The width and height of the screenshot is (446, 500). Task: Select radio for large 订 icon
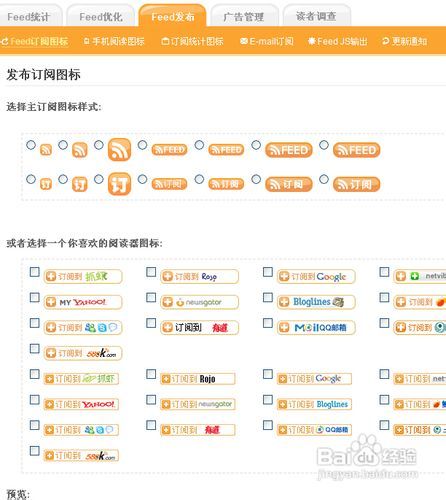[x=99, y=179]
